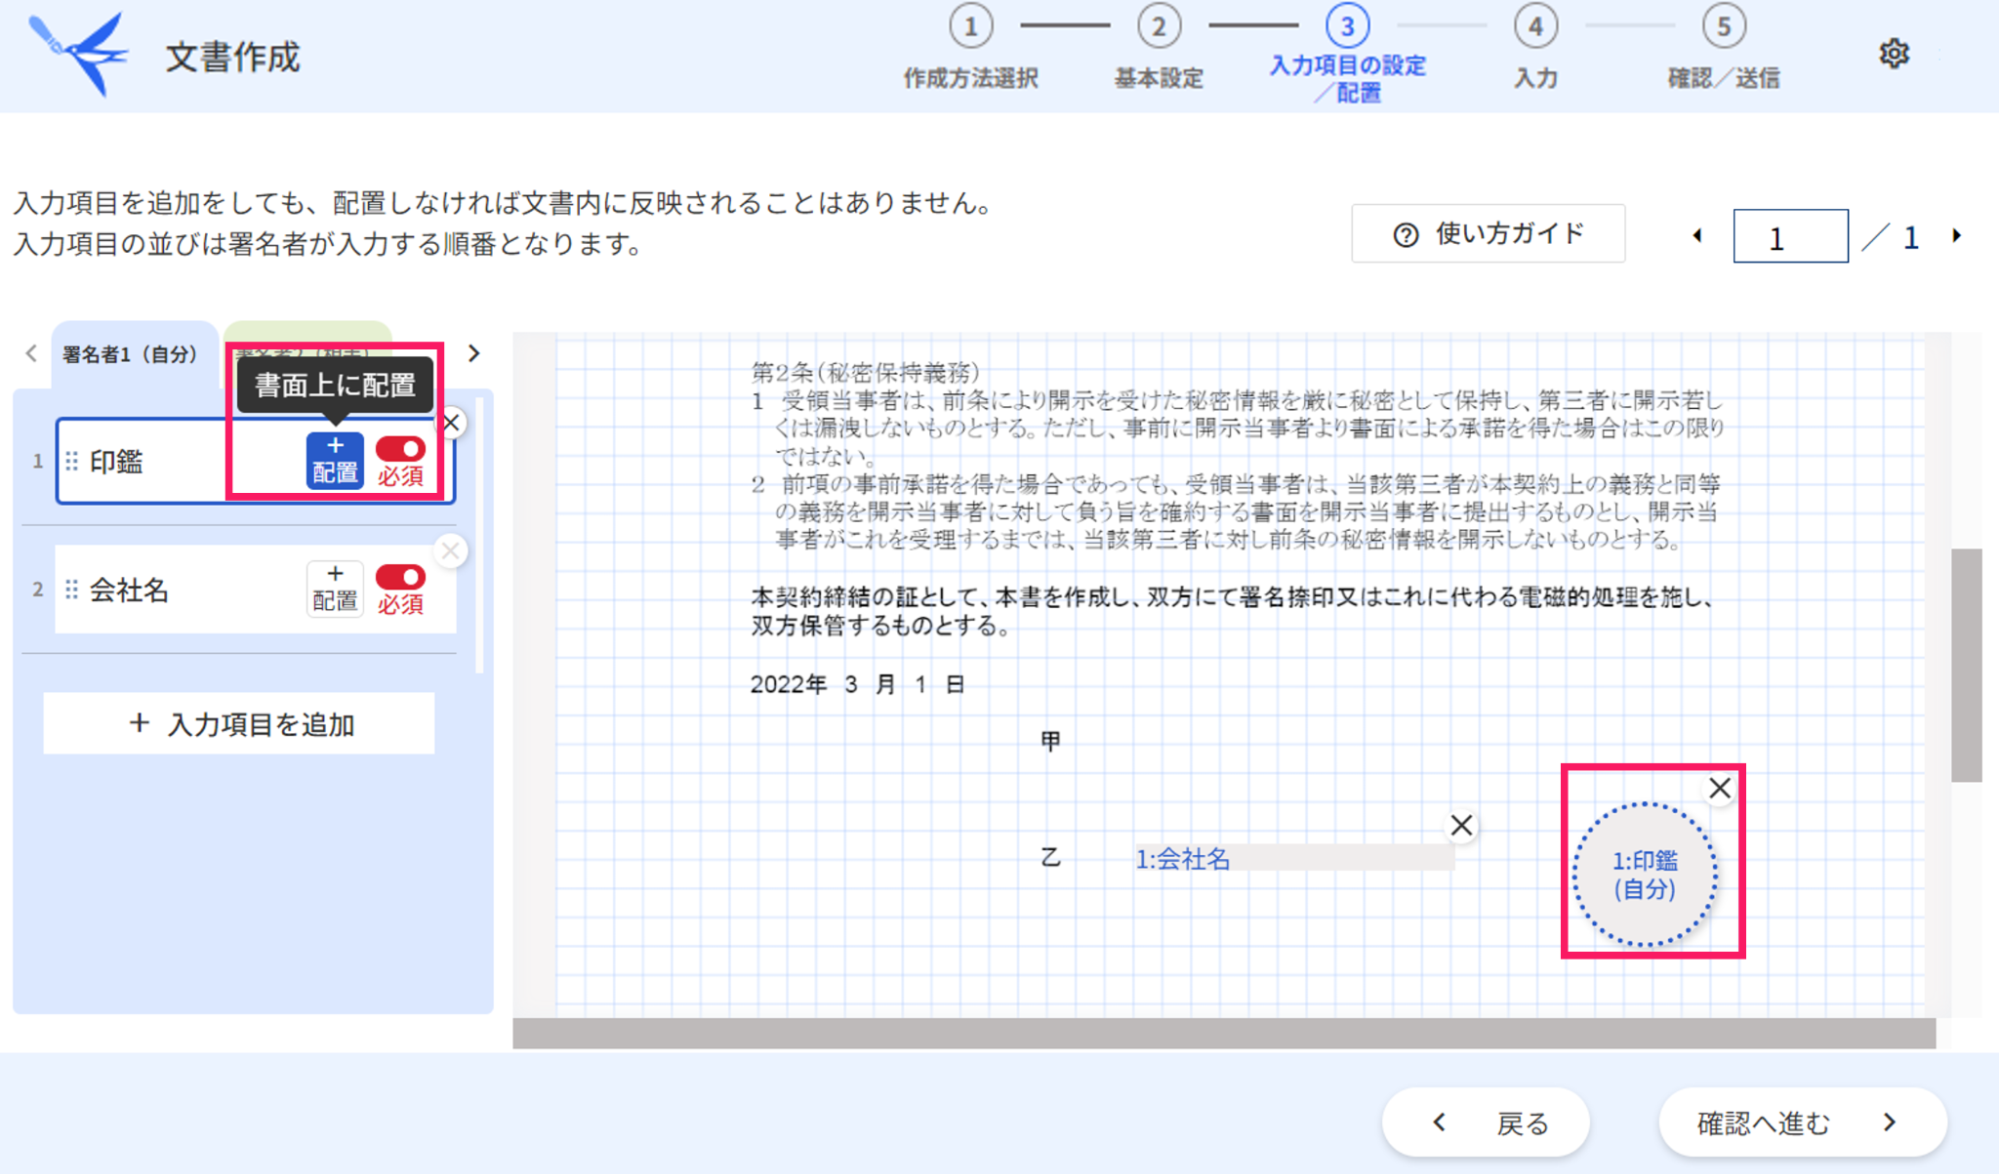Click the 甲 party label
The image size is (1999, 1175).
[1050, 741]
